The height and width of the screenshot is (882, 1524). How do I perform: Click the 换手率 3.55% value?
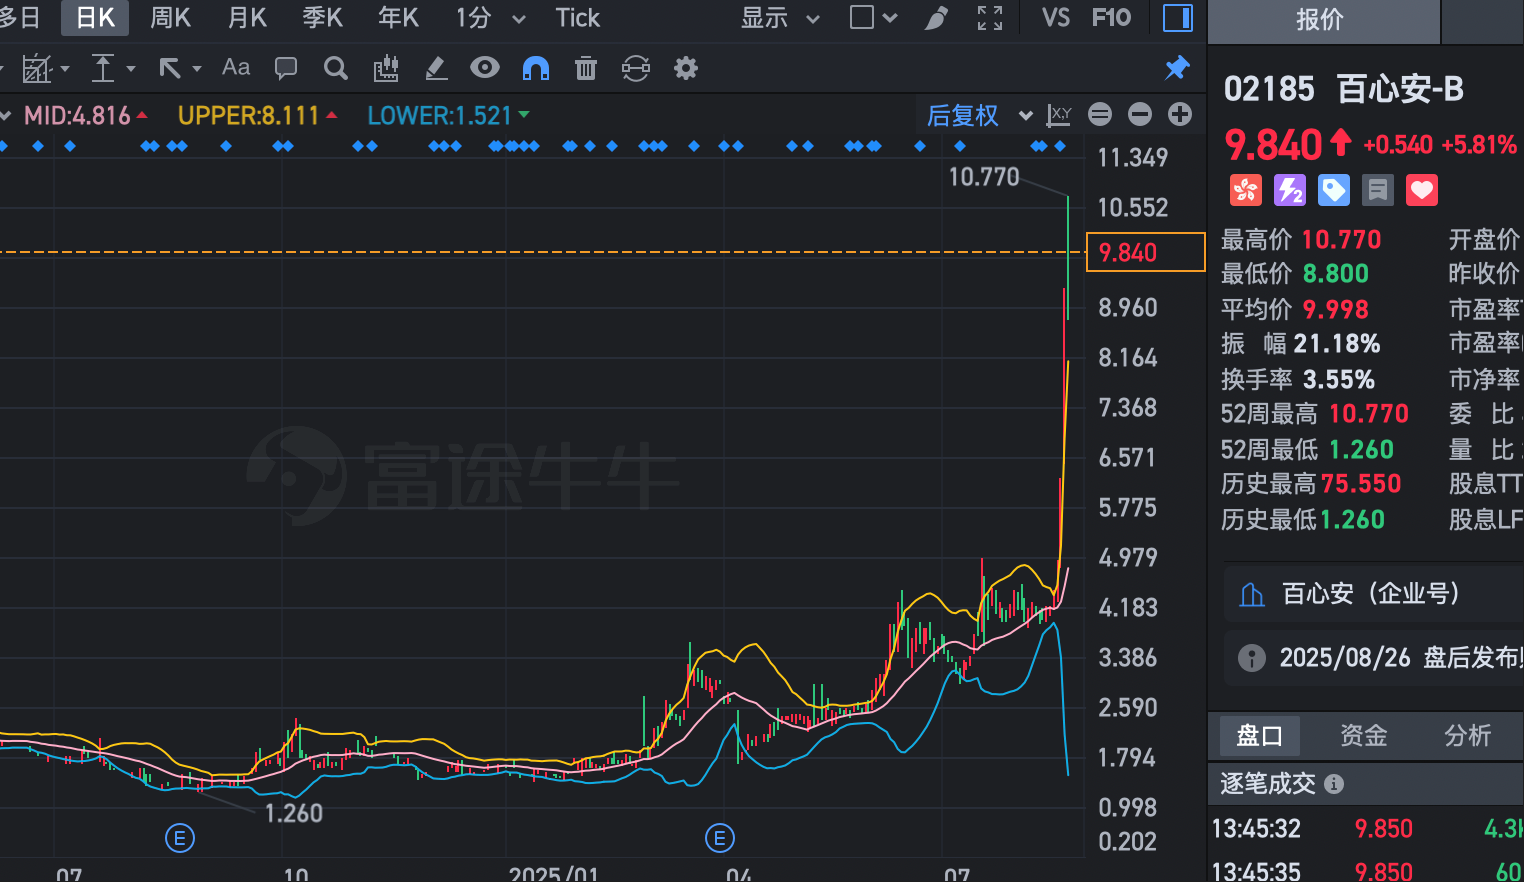[1338, 380]
